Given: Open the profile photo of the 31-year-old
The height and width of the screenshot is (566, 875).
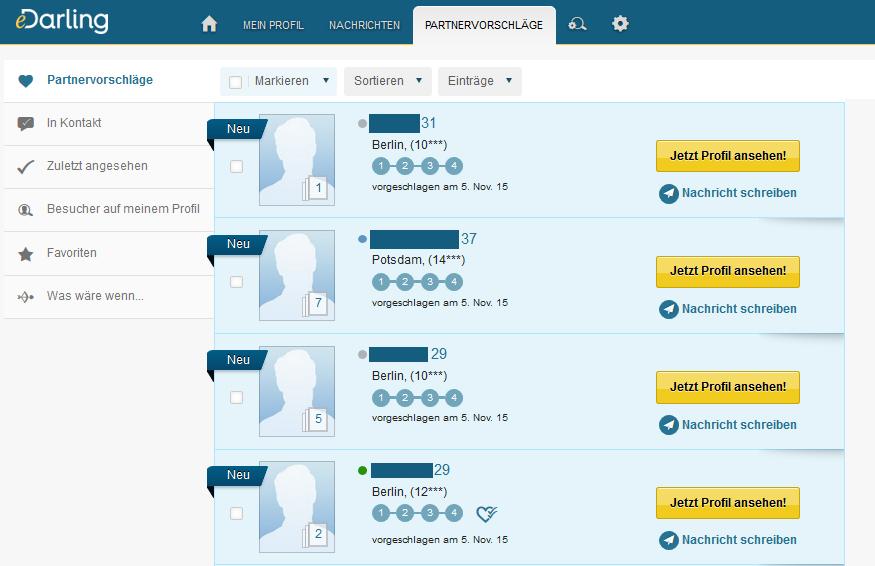Looking at the screenshot, I should pyautogui.click(x=297, y=160).
